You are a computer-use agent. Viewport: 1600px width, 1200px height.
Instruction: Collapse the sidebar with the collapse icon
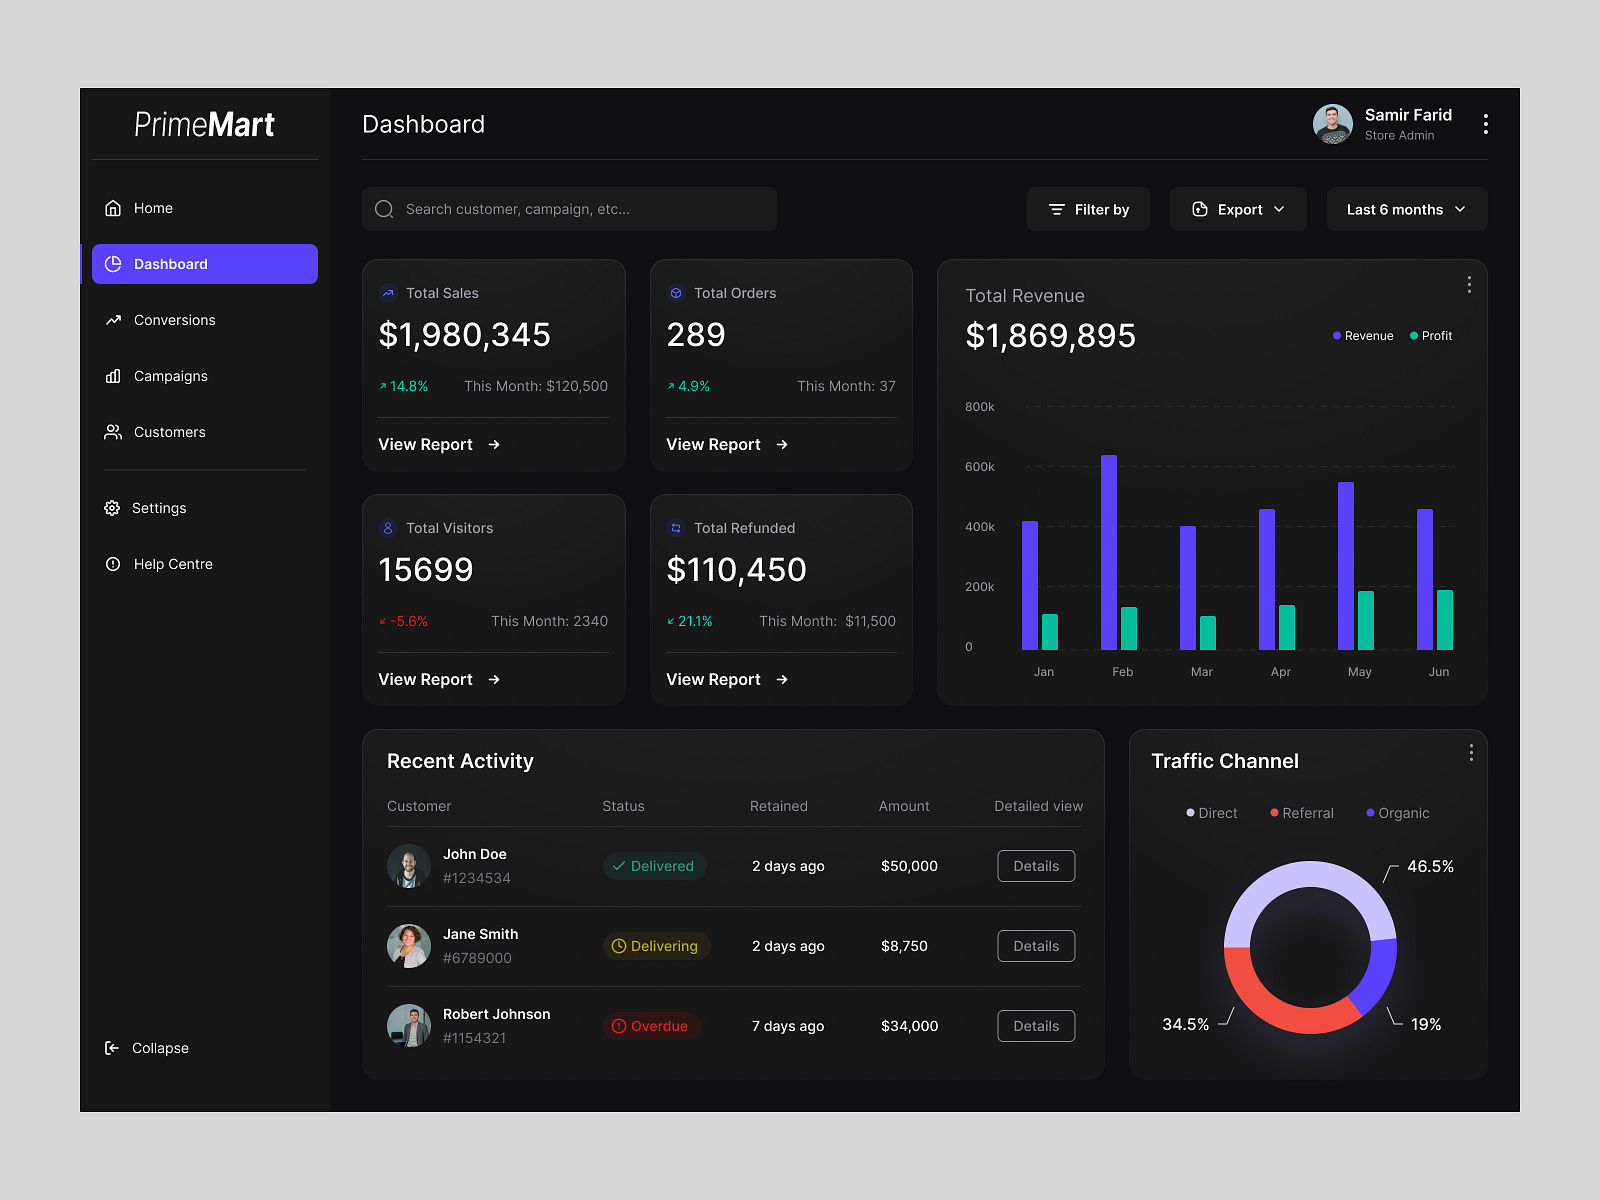pyautogui.click(x=111, y=1048)
